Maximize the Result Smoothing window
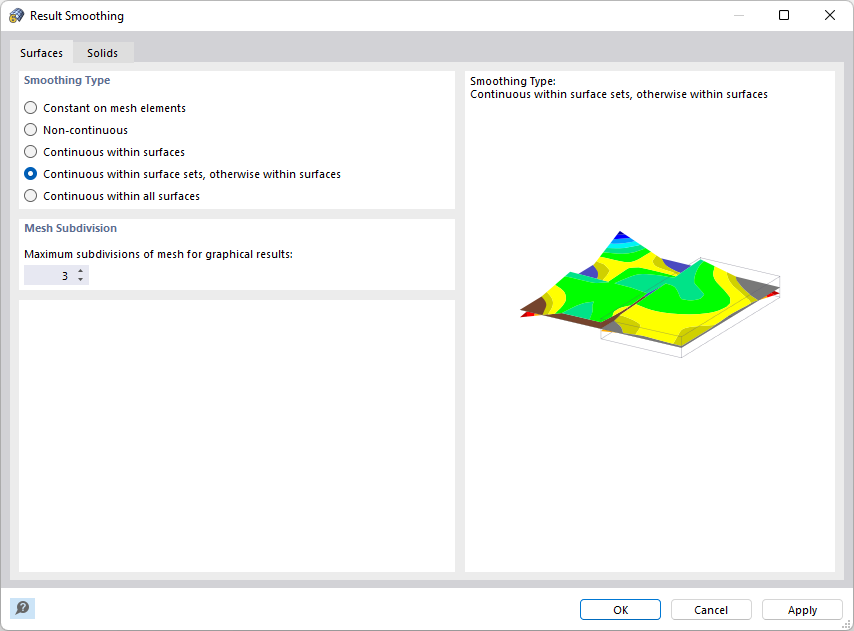 click(784, 15)
